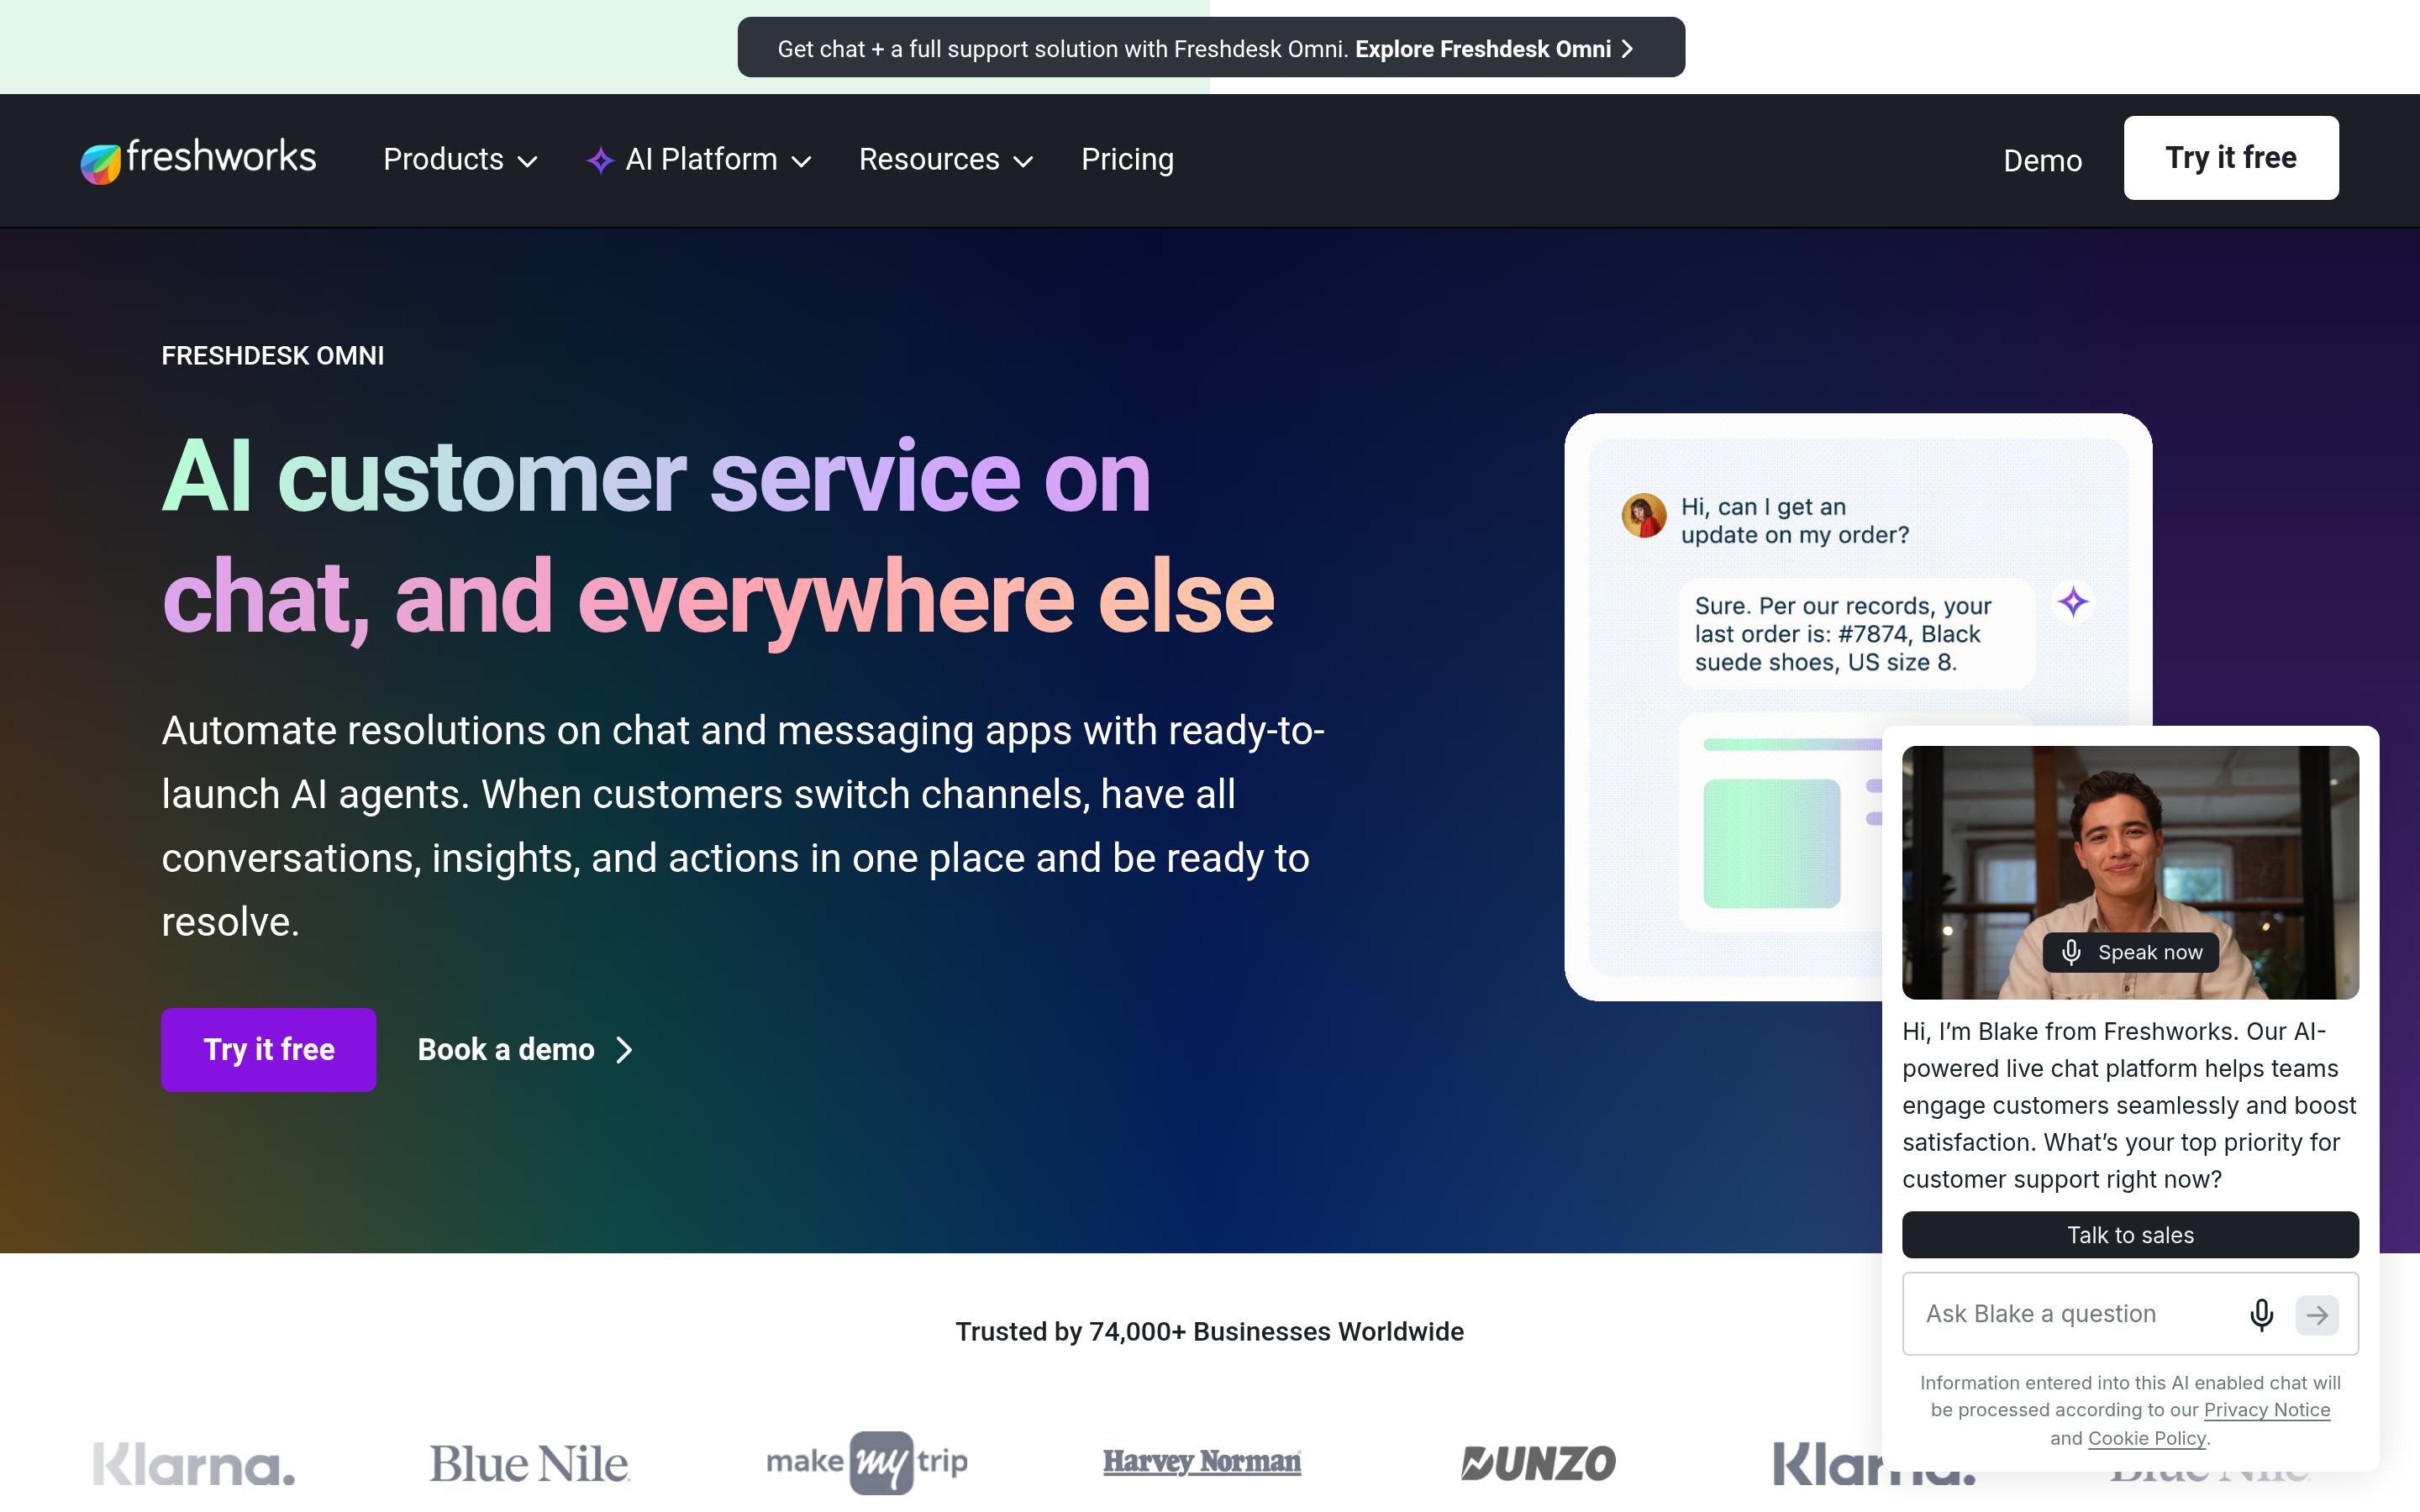Screen dimensions: 2420x1512
Task: Click the AI sparkle icon beside chat reply
Action: coord(2073,602)
